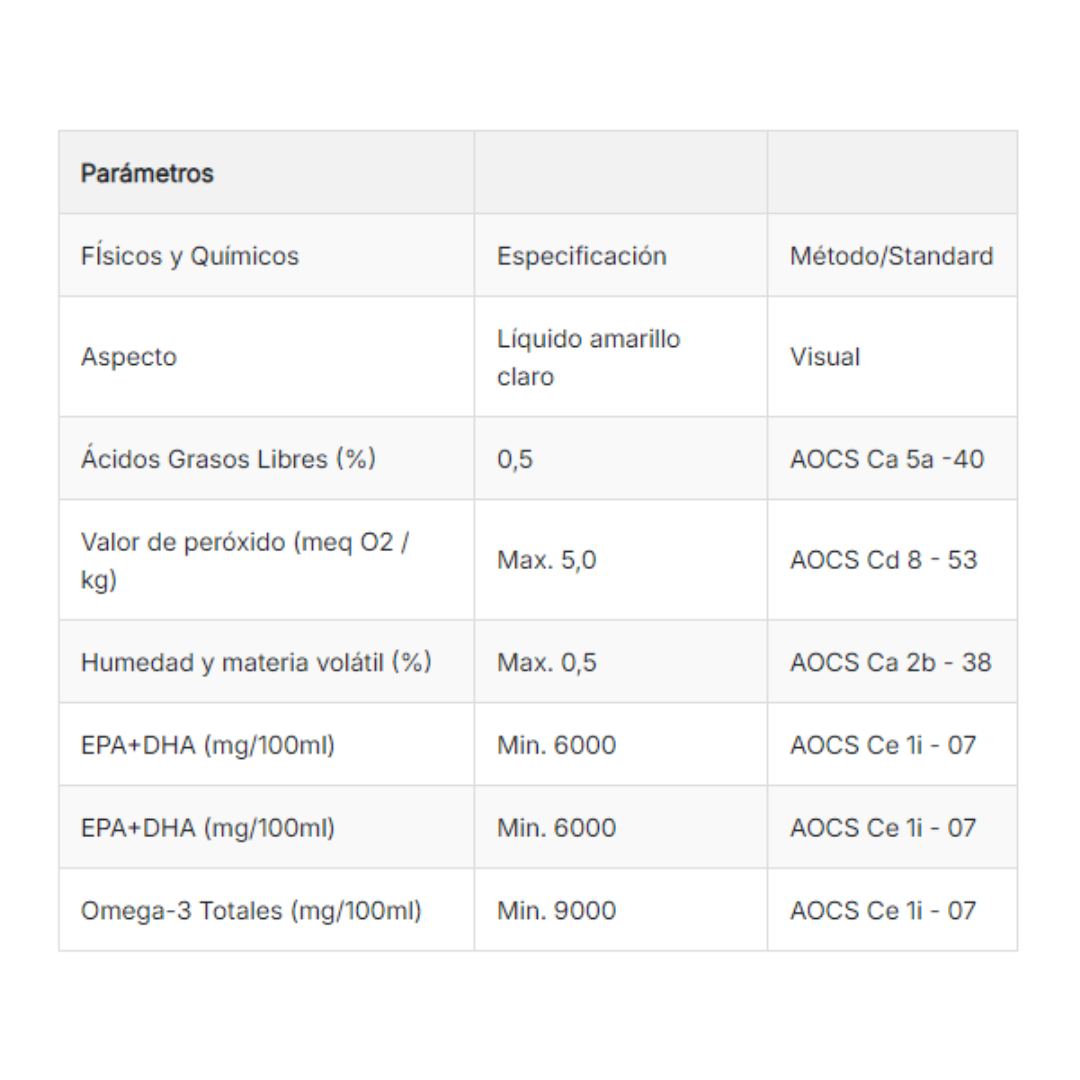1080x1080 pixels.
Task: Select the method cell in Omega-3 Totales row
Action: coord(882,911)
